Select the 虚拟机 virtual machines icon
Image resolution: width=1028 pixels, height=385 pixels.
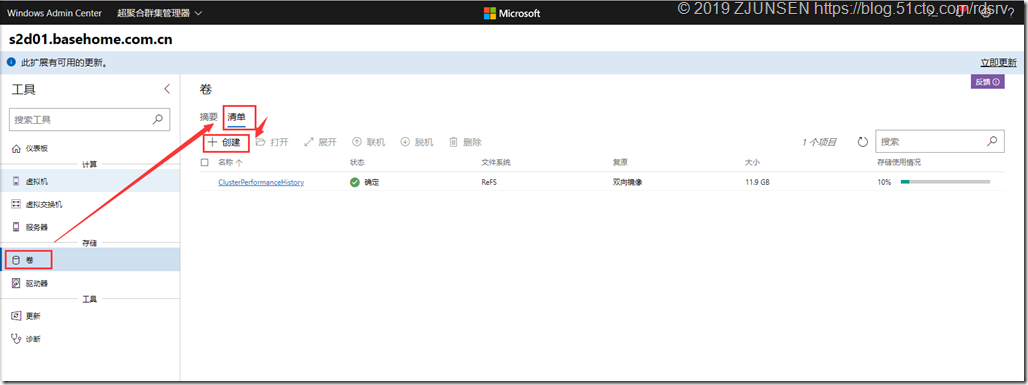(x=16, y=180)
